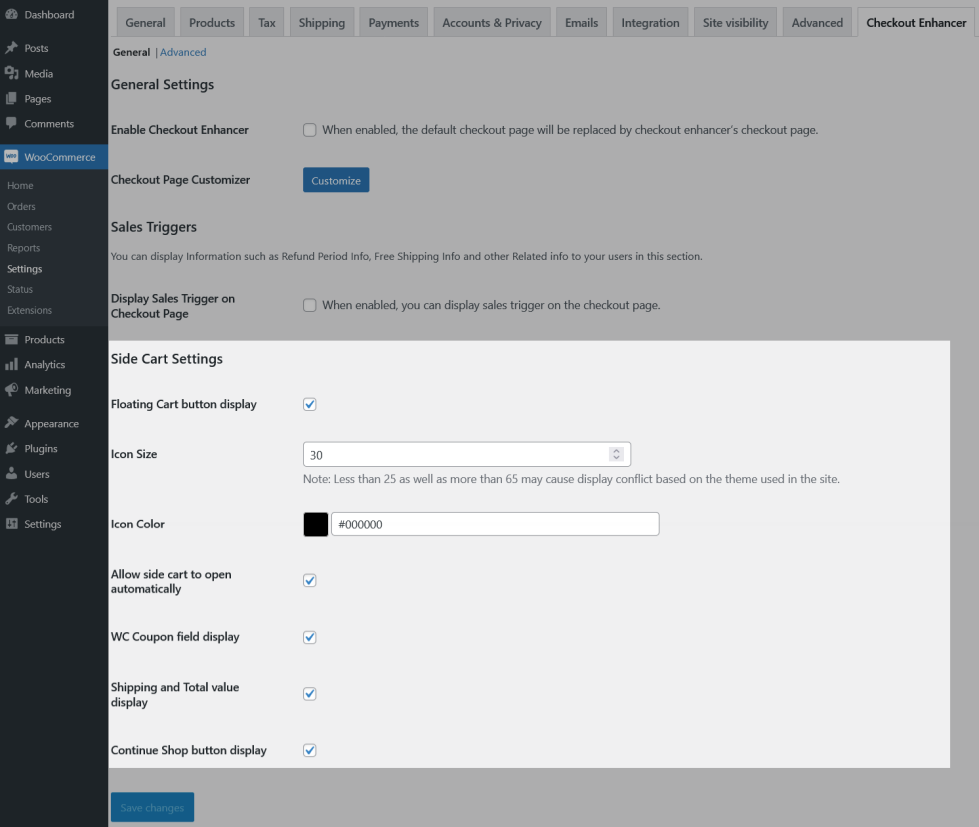
Task: Click the Media library icon
Action: click(x=11, y=73)
